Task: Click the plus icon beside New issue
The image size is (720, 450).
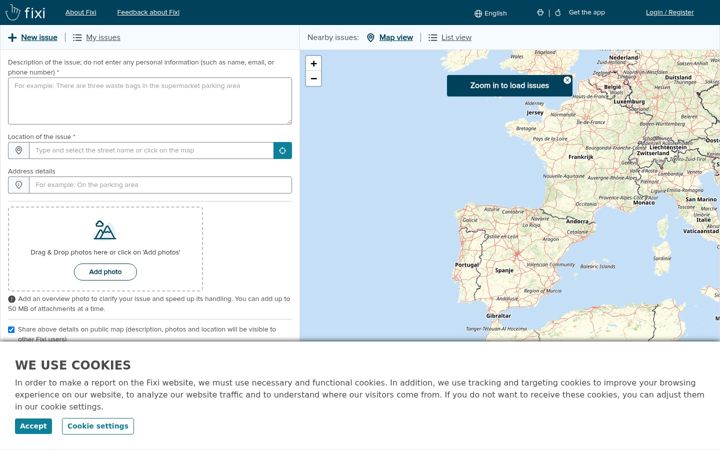Action: click(12, 37)
